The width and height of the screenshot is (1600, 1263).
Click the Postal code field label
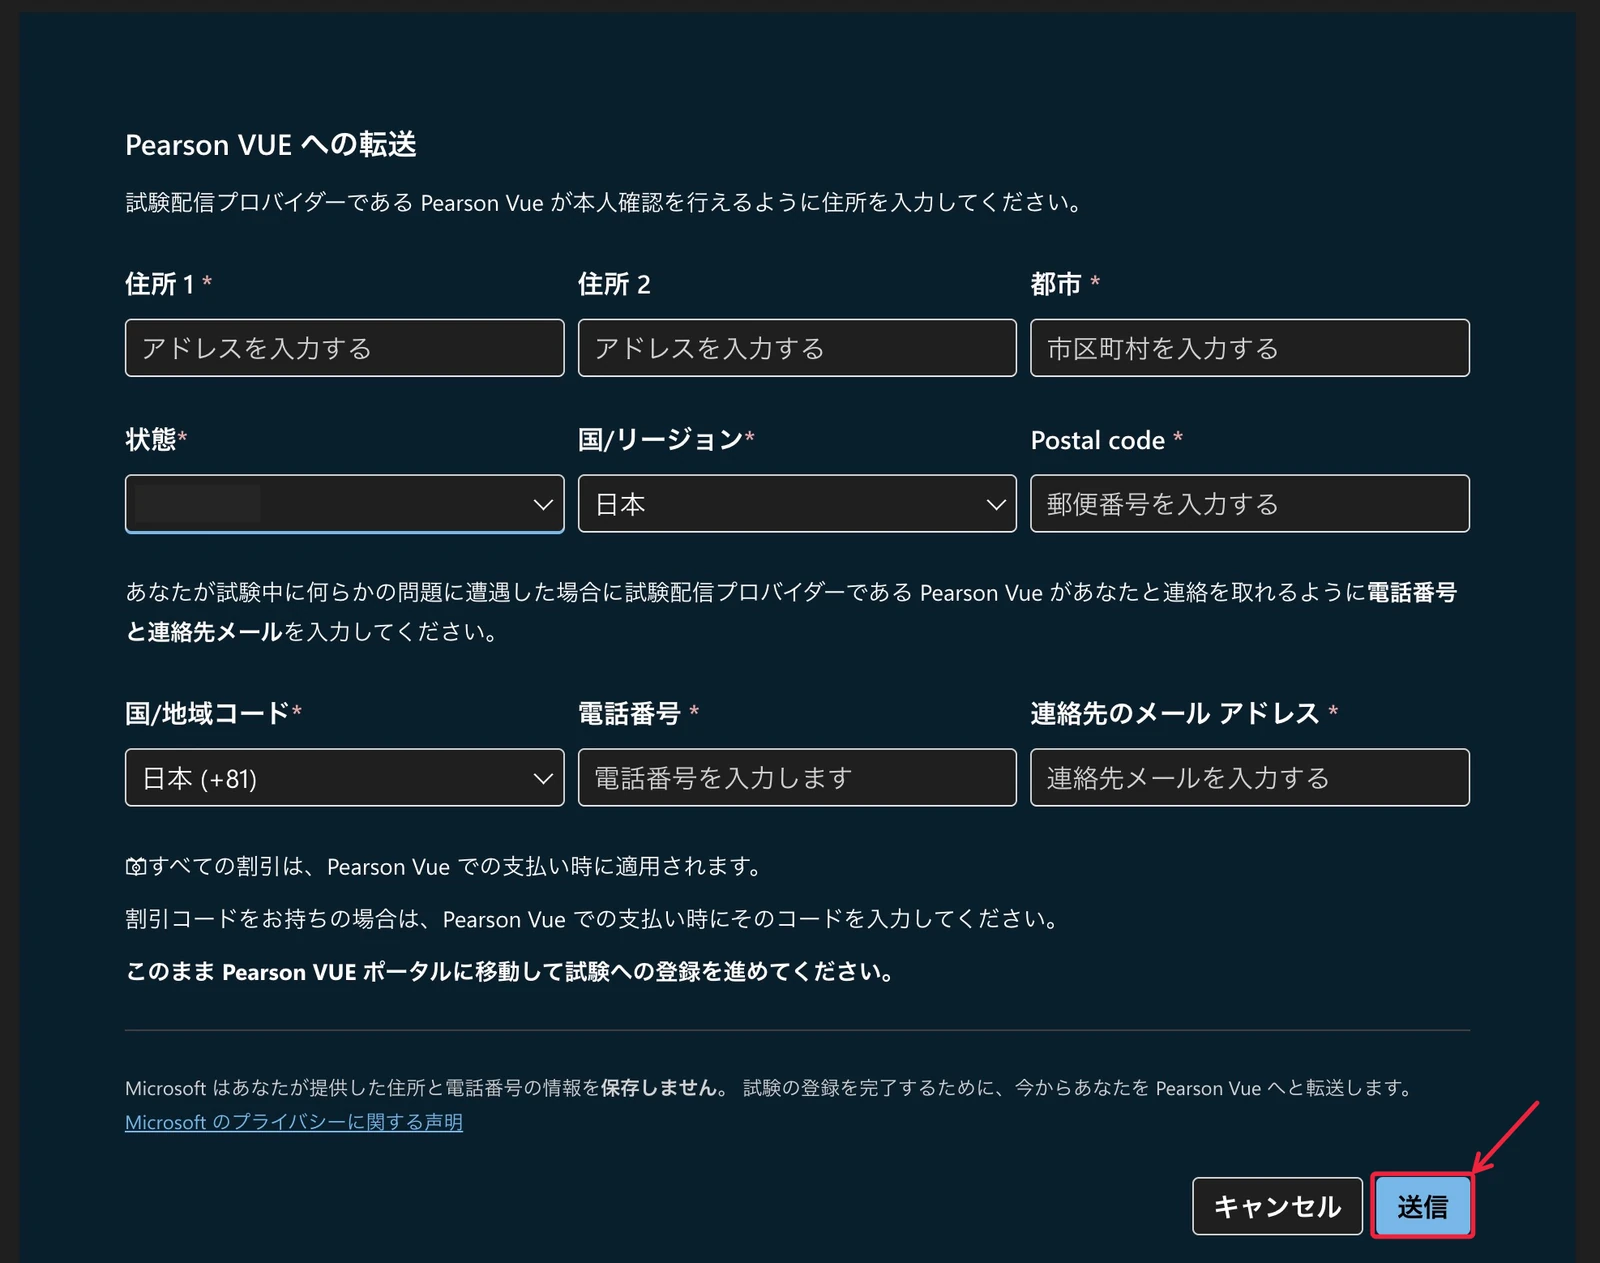pyautogui.click(x=1098, y=440)
